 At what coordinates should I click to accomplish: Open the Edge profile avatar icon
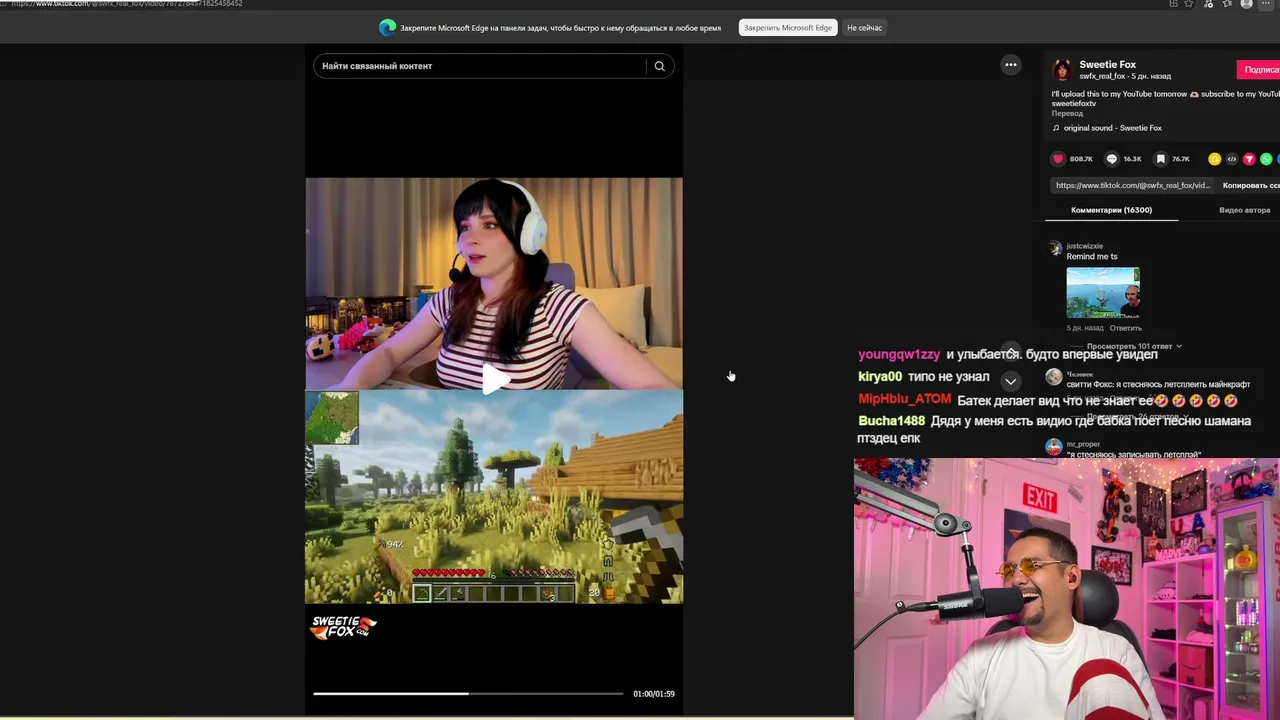tap(1246, 4)
